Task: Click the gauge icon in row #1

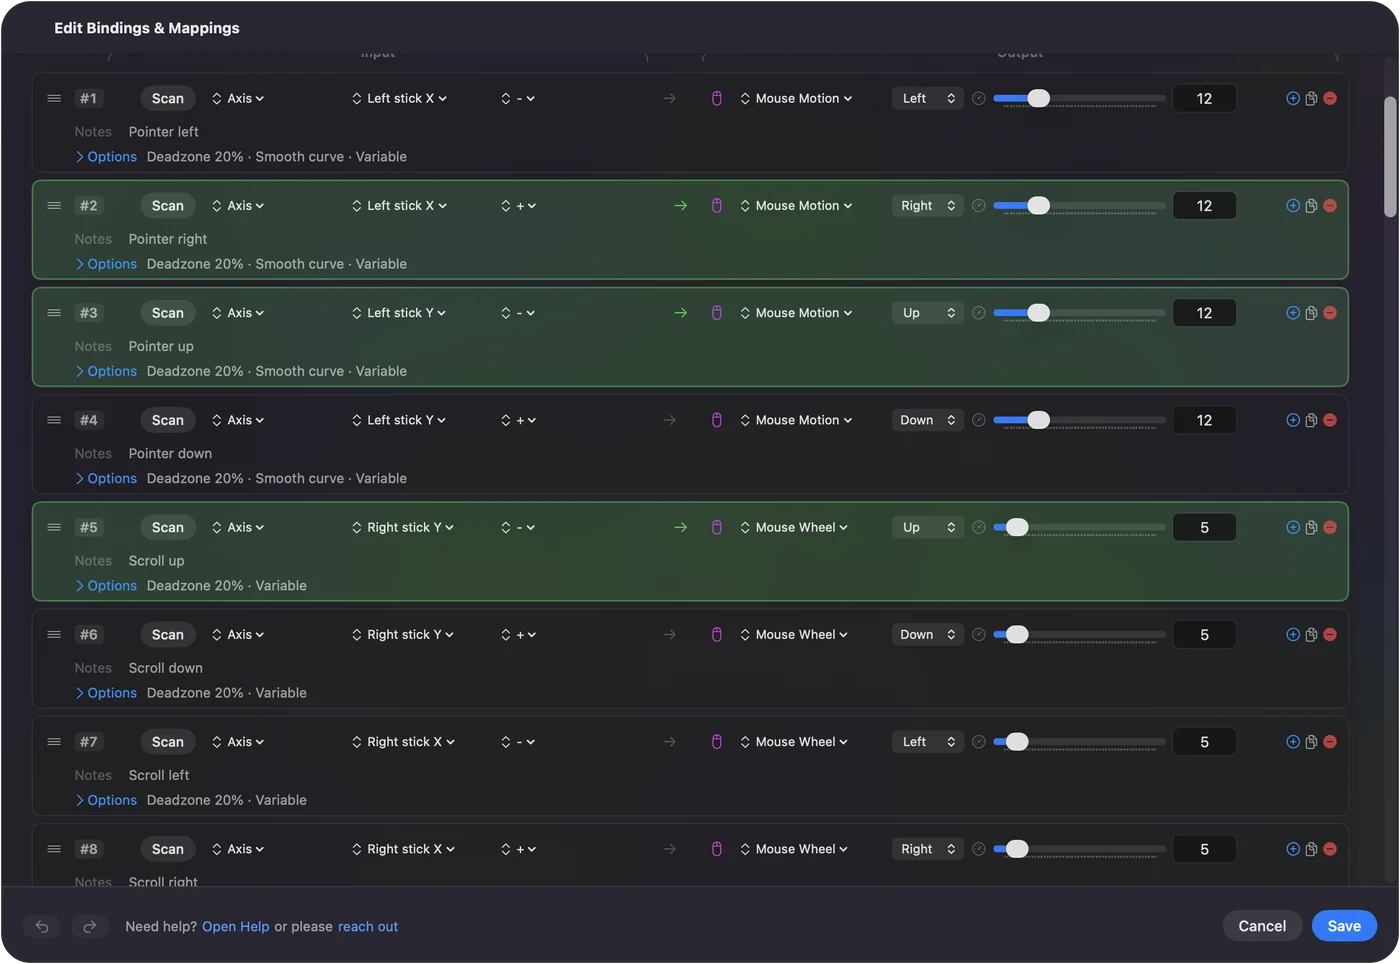Action: coord(979,98)
